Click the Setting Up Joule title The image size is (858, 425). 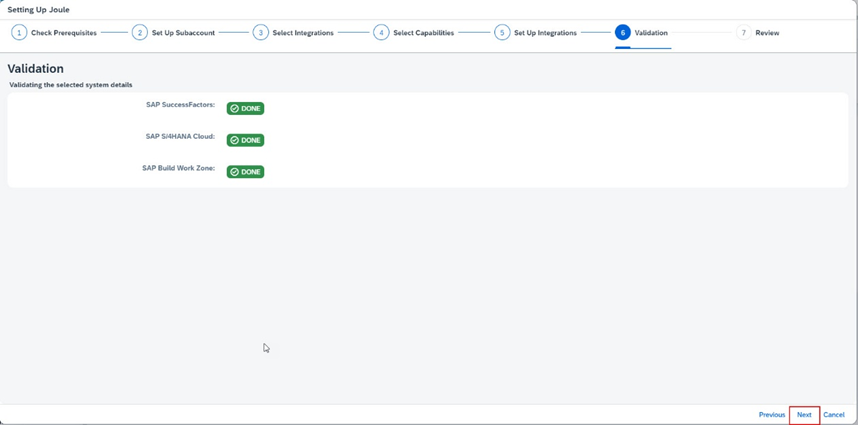(x=39, y=10)
